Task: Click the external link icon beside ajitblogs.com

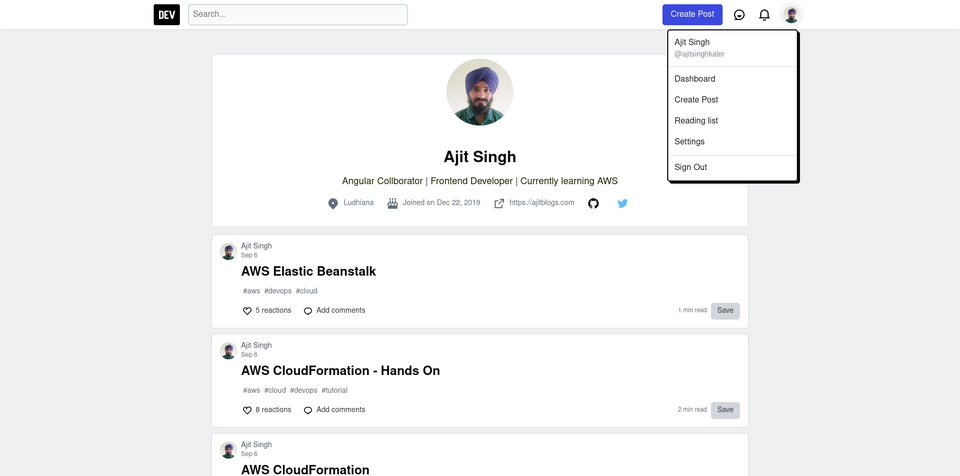Action: point(499,203)
